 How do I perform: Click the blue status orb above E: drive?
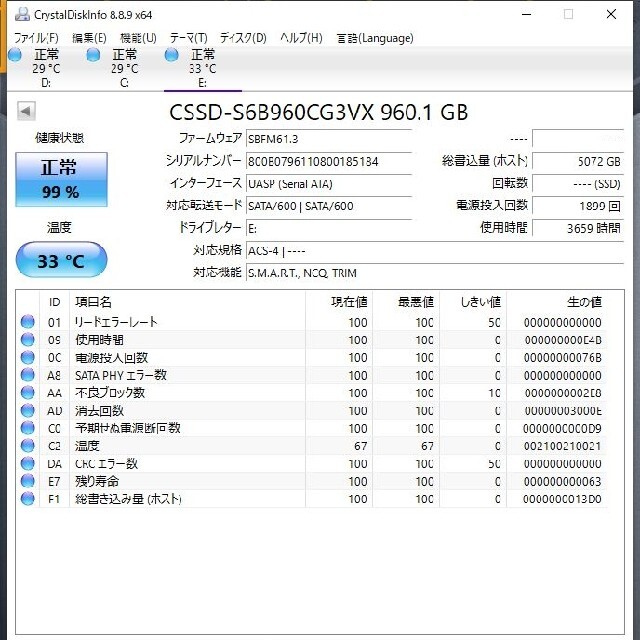(171, 54)
